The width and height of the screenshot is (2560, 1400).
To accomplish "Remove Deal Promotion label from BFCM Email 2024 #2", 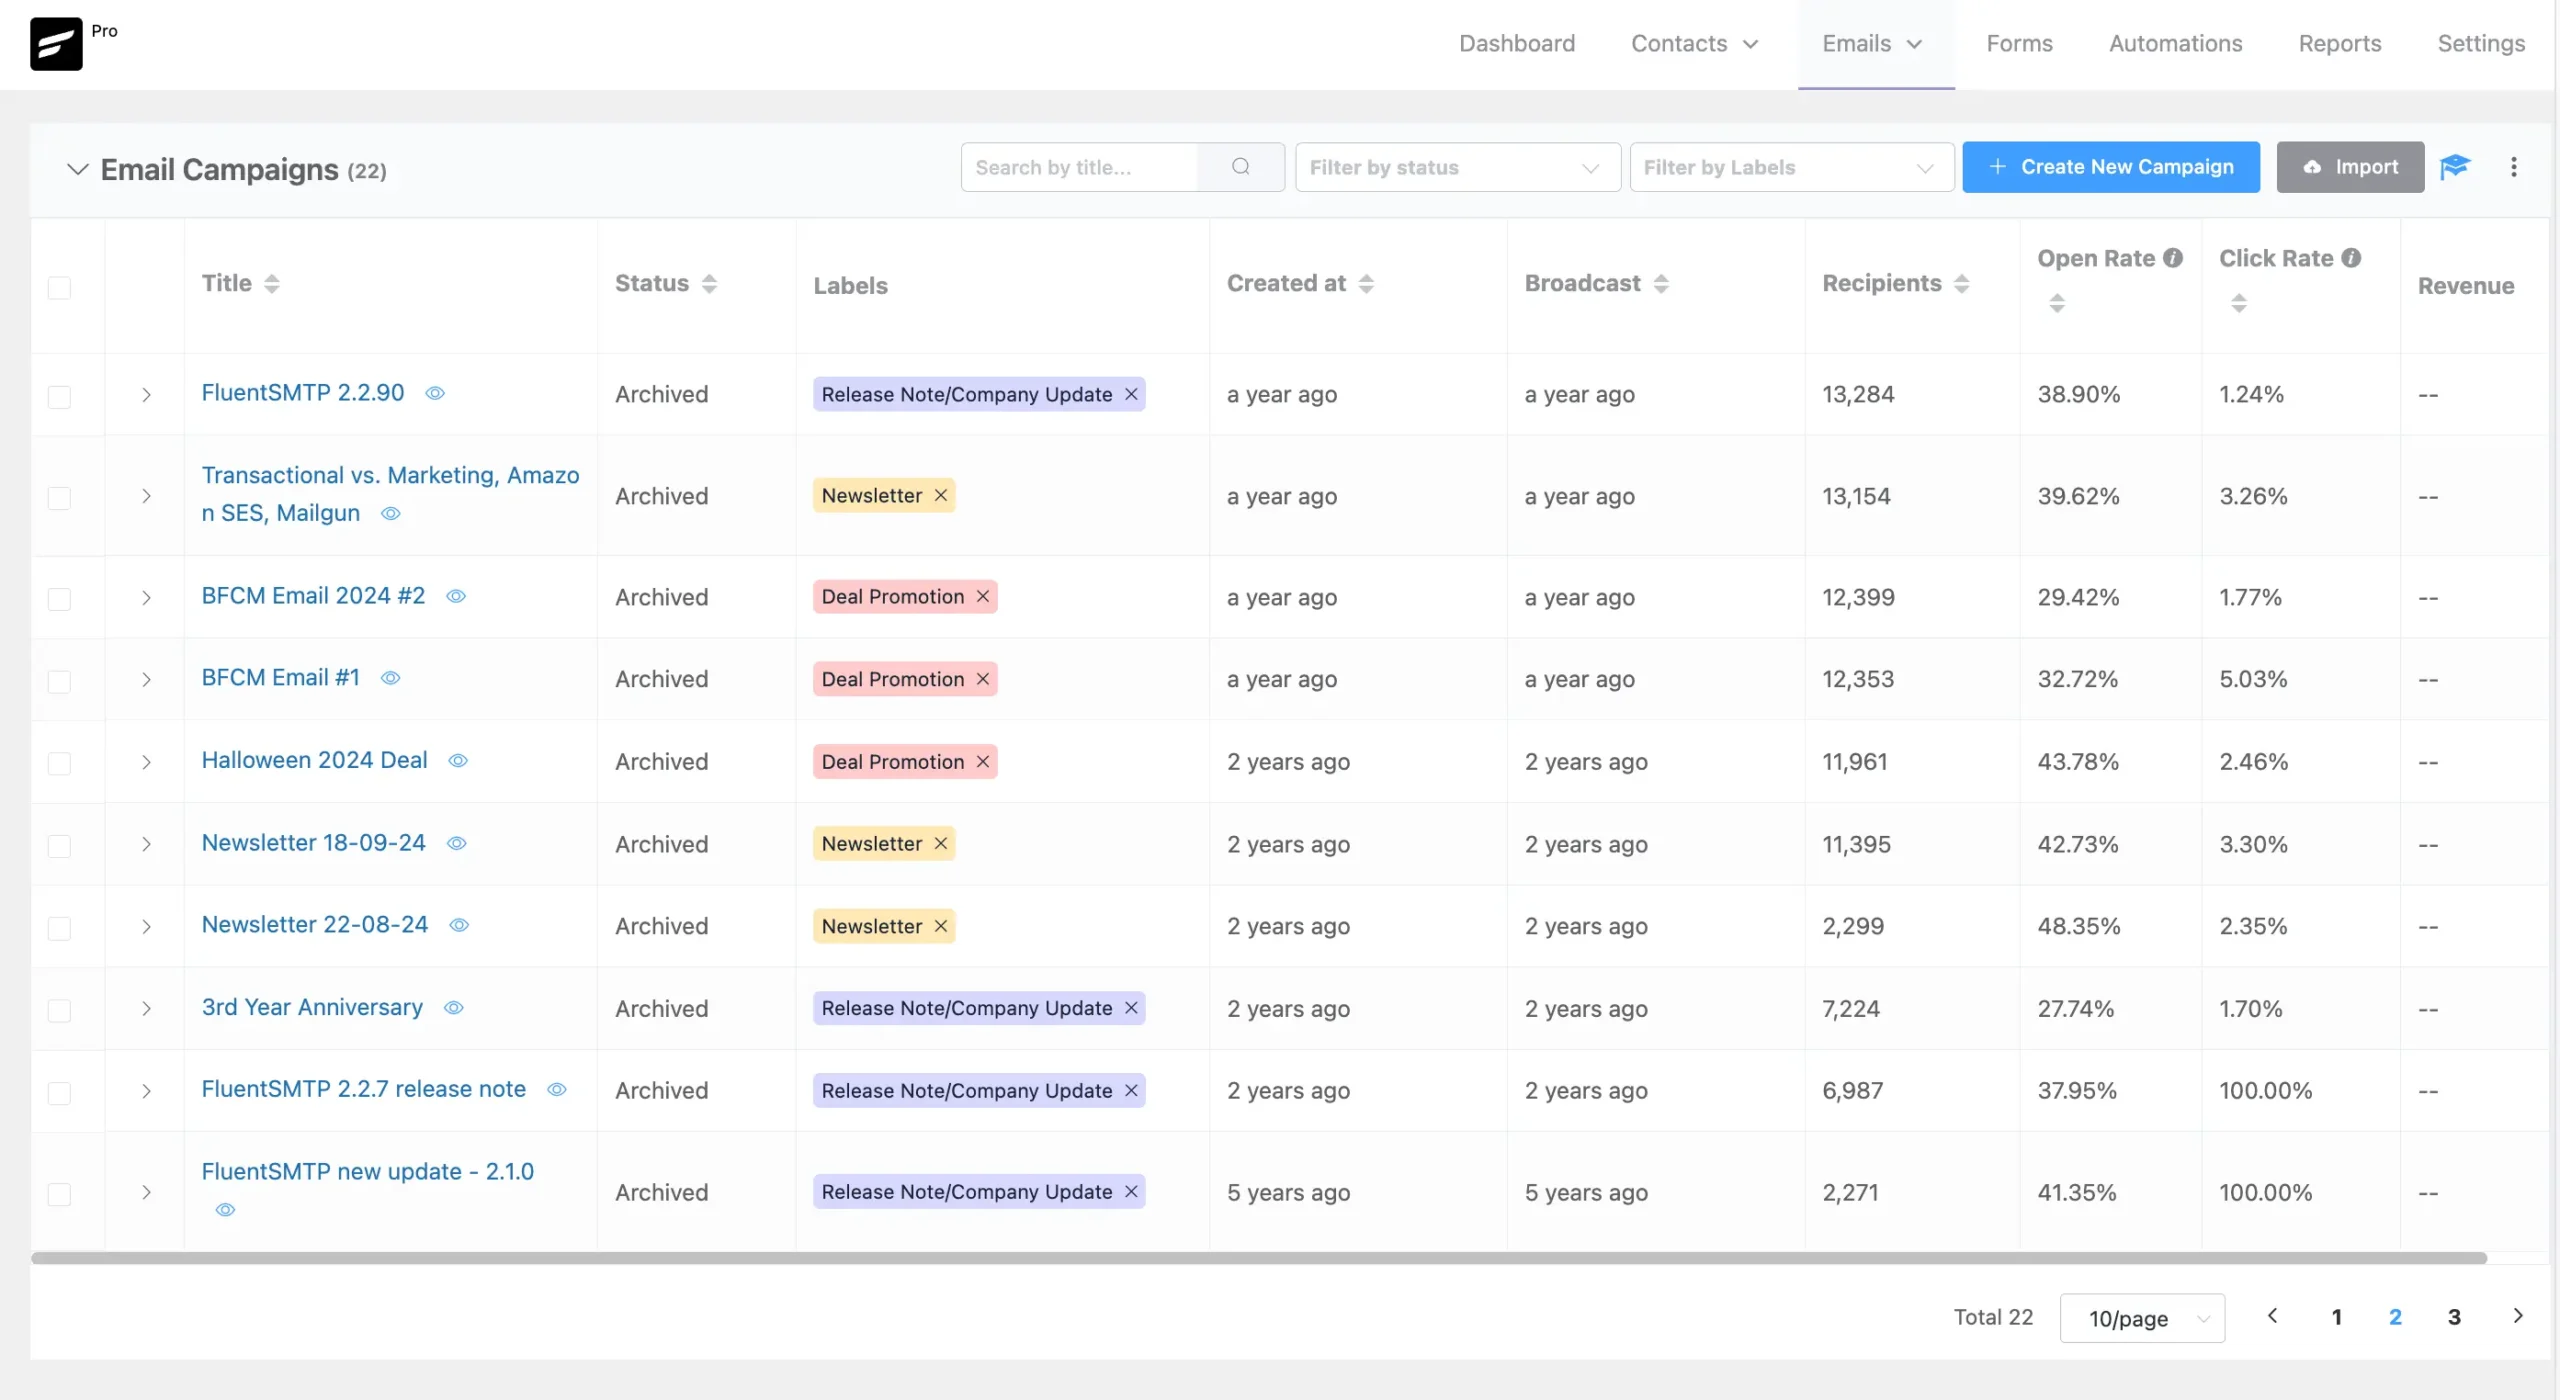I will tap(983, 597).
